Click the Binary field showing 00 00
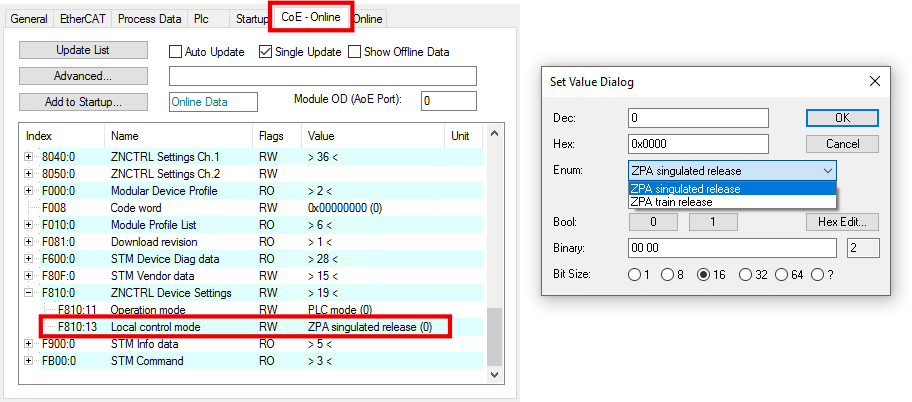This screenshot has height=402, width=912. 732,248
